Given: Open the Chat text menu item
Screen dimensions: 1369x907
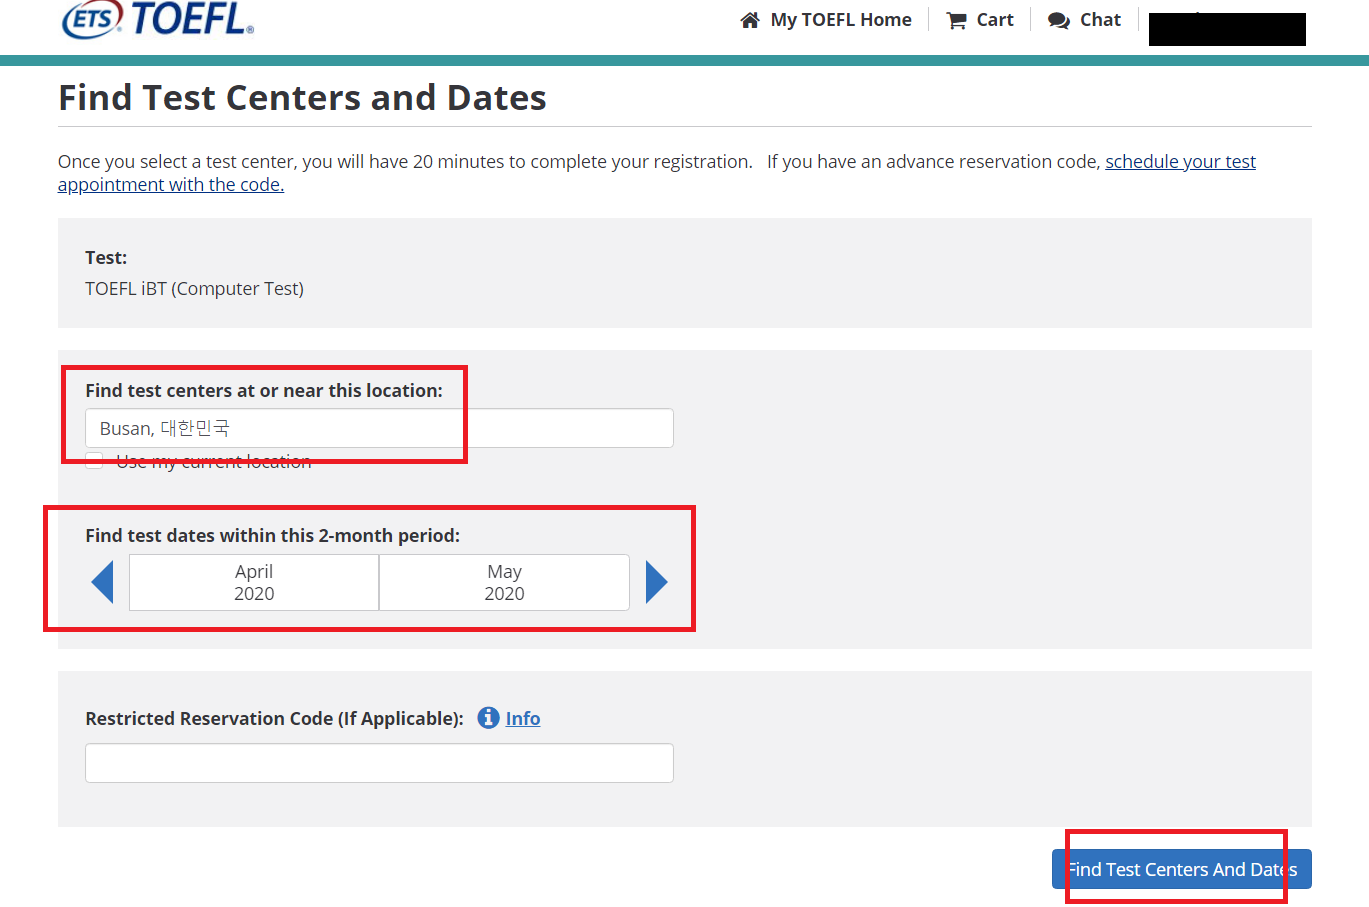Looking at the screenshot, I should [x=1100, y=20].
